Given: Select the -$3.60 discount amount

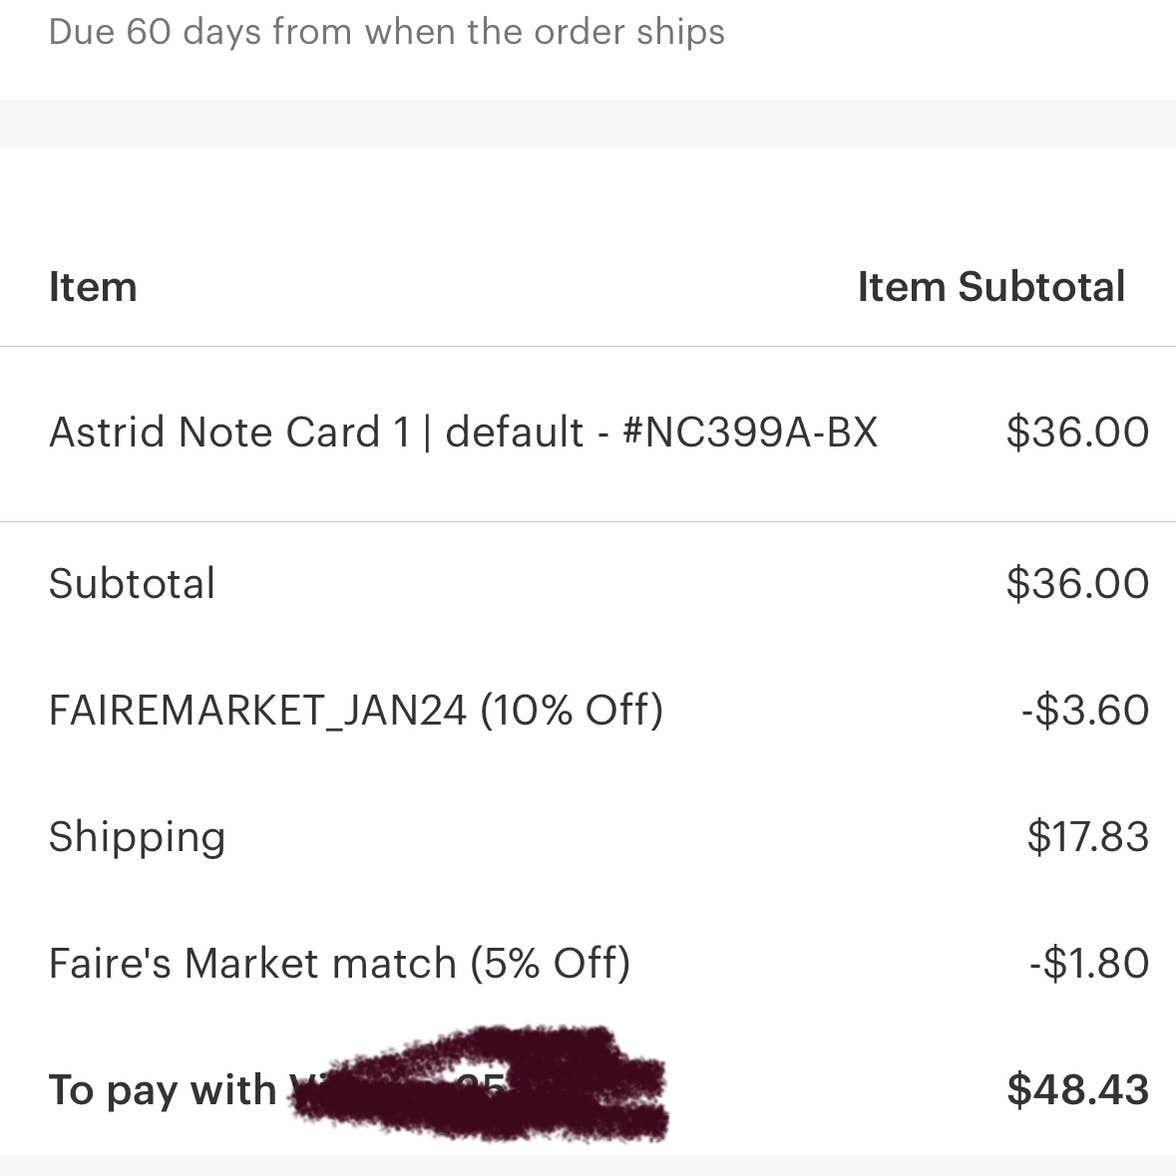Looking at the screenshot, I should tap(1085, 711).
